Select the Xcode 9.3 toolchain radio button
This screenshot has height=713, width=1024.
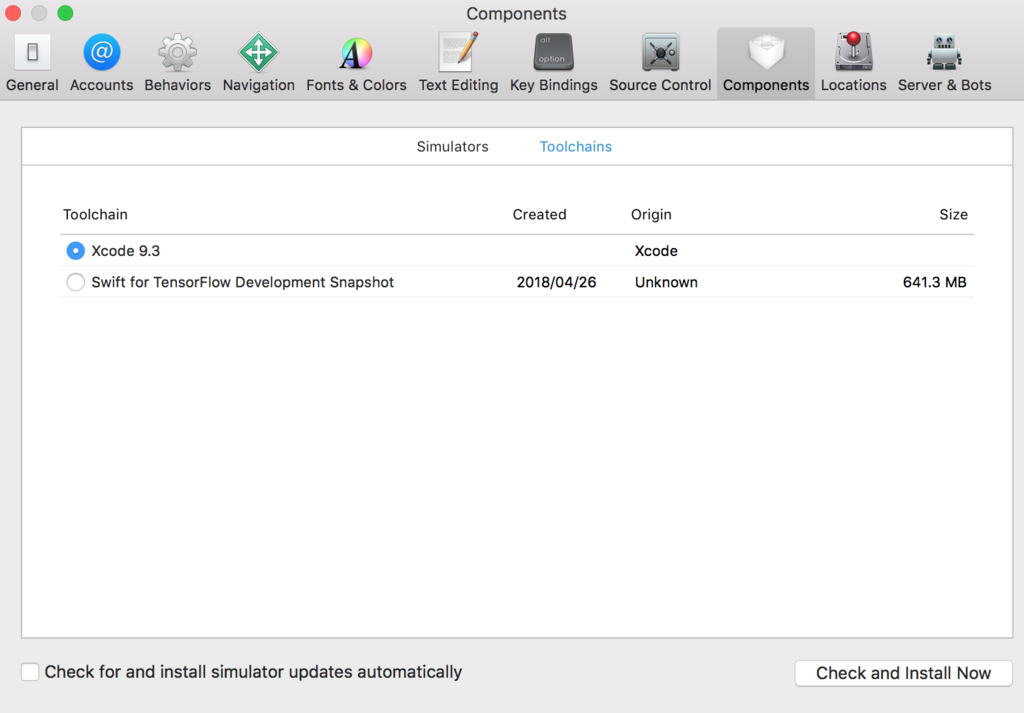pyautogui.click(x=76, y=251)
